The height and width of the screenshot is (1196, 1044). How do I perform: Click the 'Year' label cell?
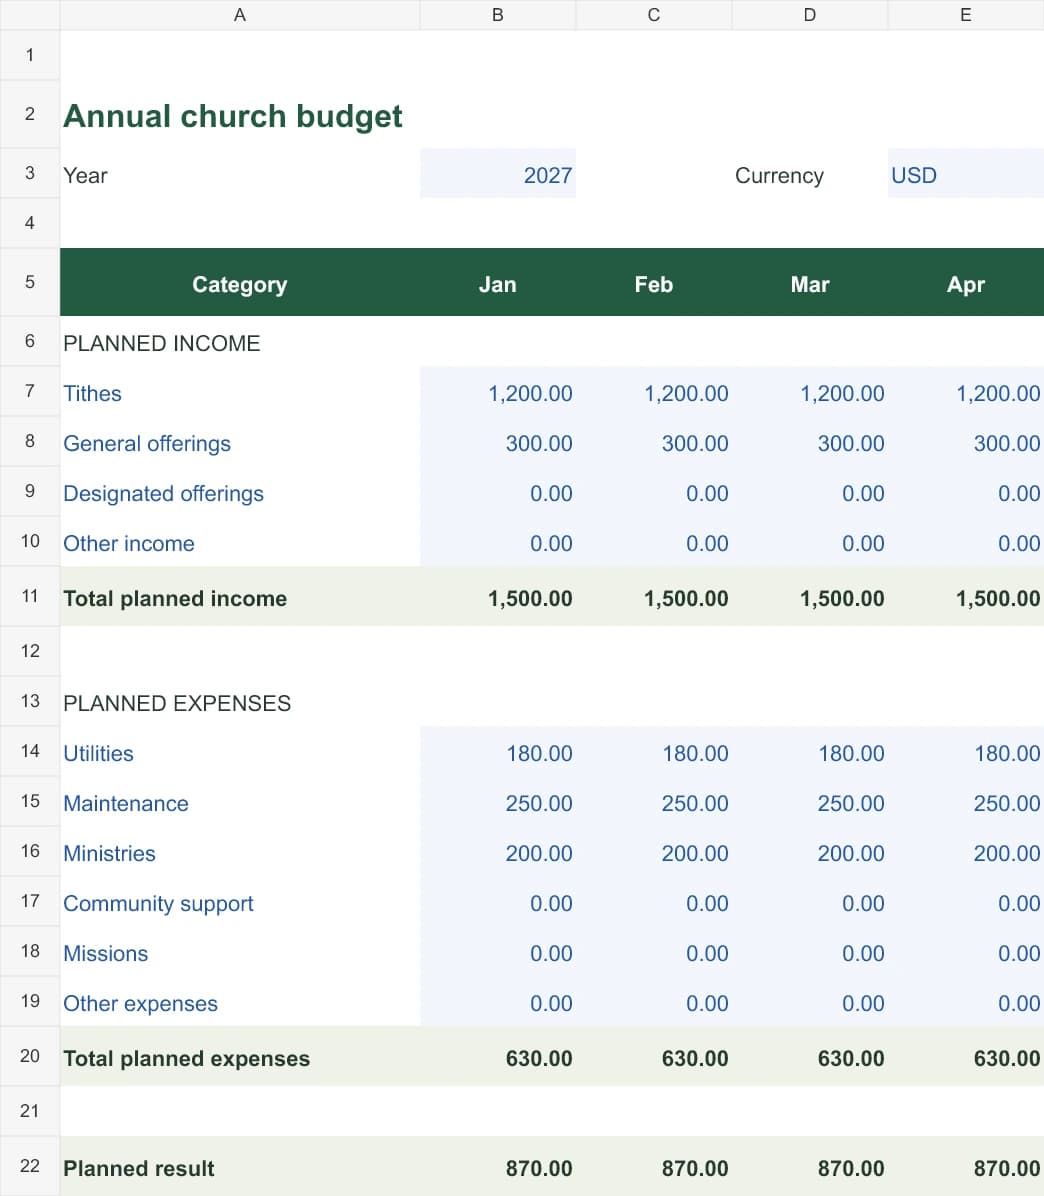[x=239, y=174]
